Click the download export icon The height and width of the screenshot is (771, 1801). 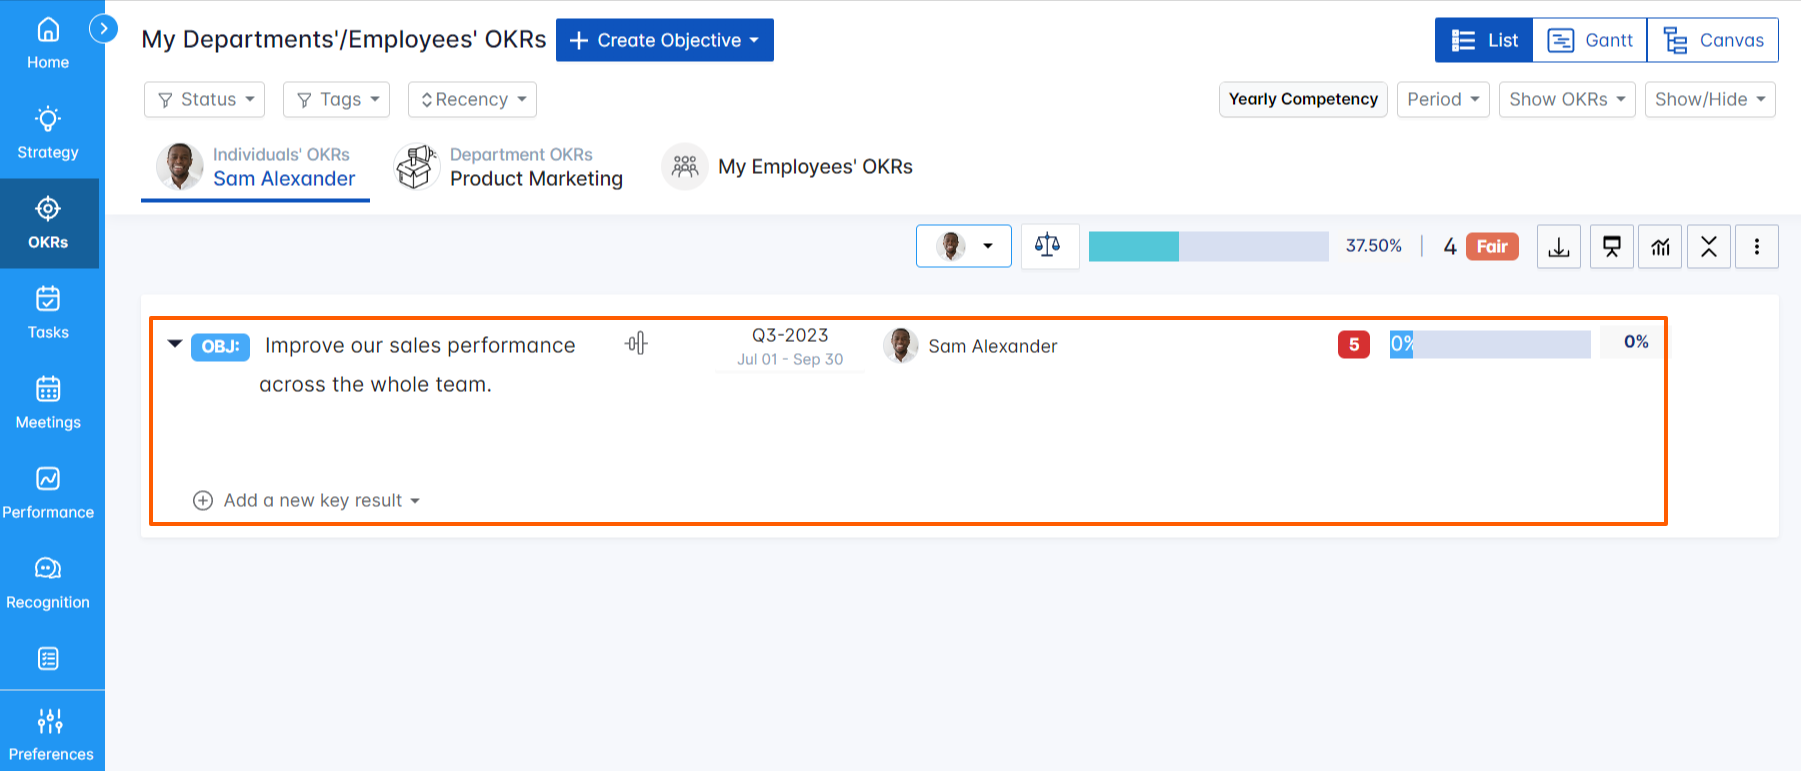[x=1558, y=247]
